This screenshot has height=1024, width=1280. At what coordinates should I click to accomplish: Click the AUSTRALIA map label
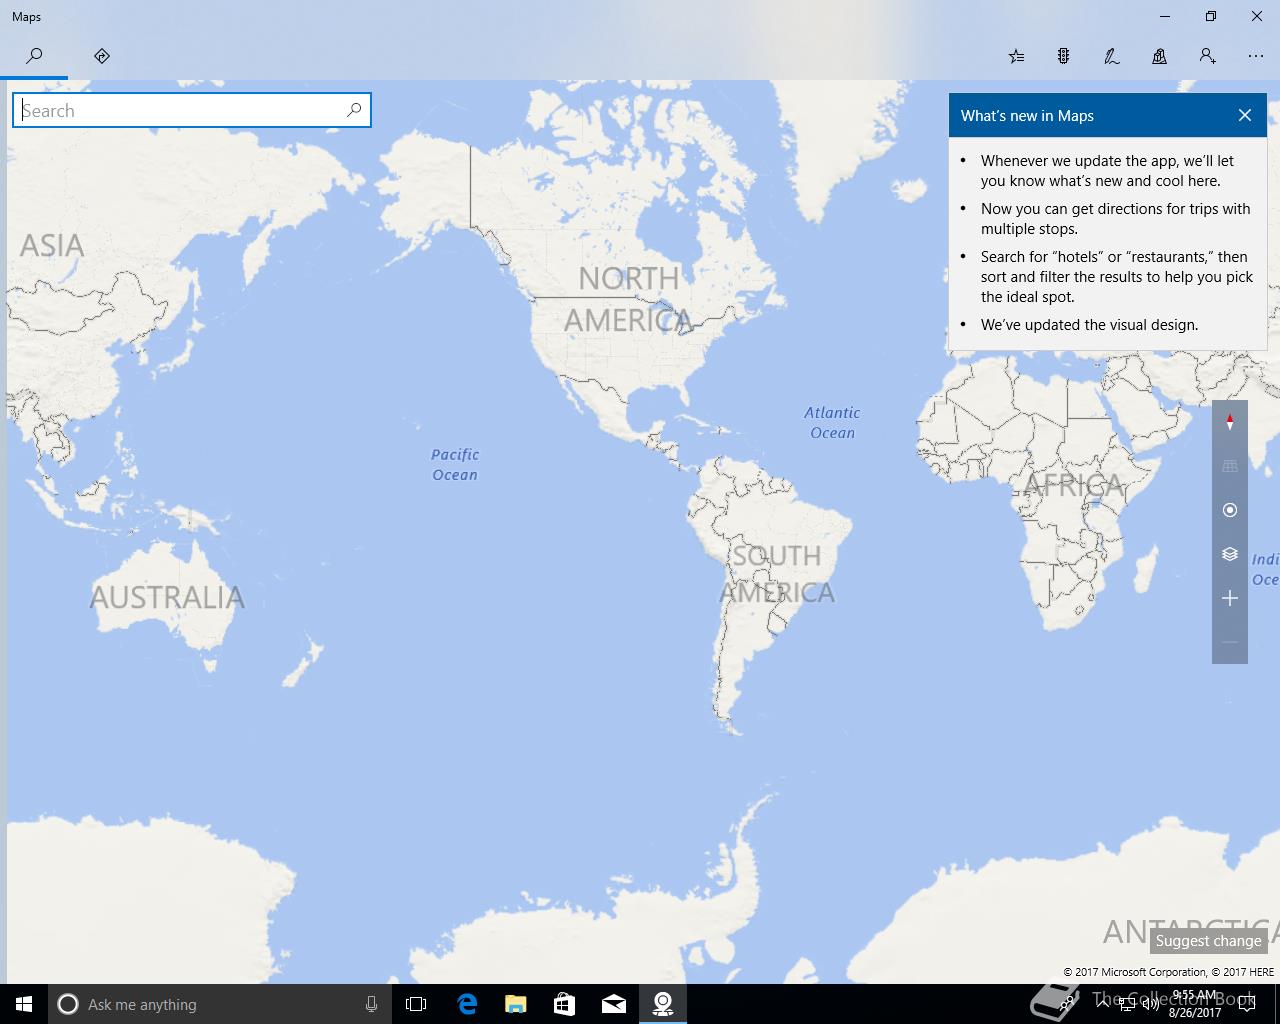(167, 597)
